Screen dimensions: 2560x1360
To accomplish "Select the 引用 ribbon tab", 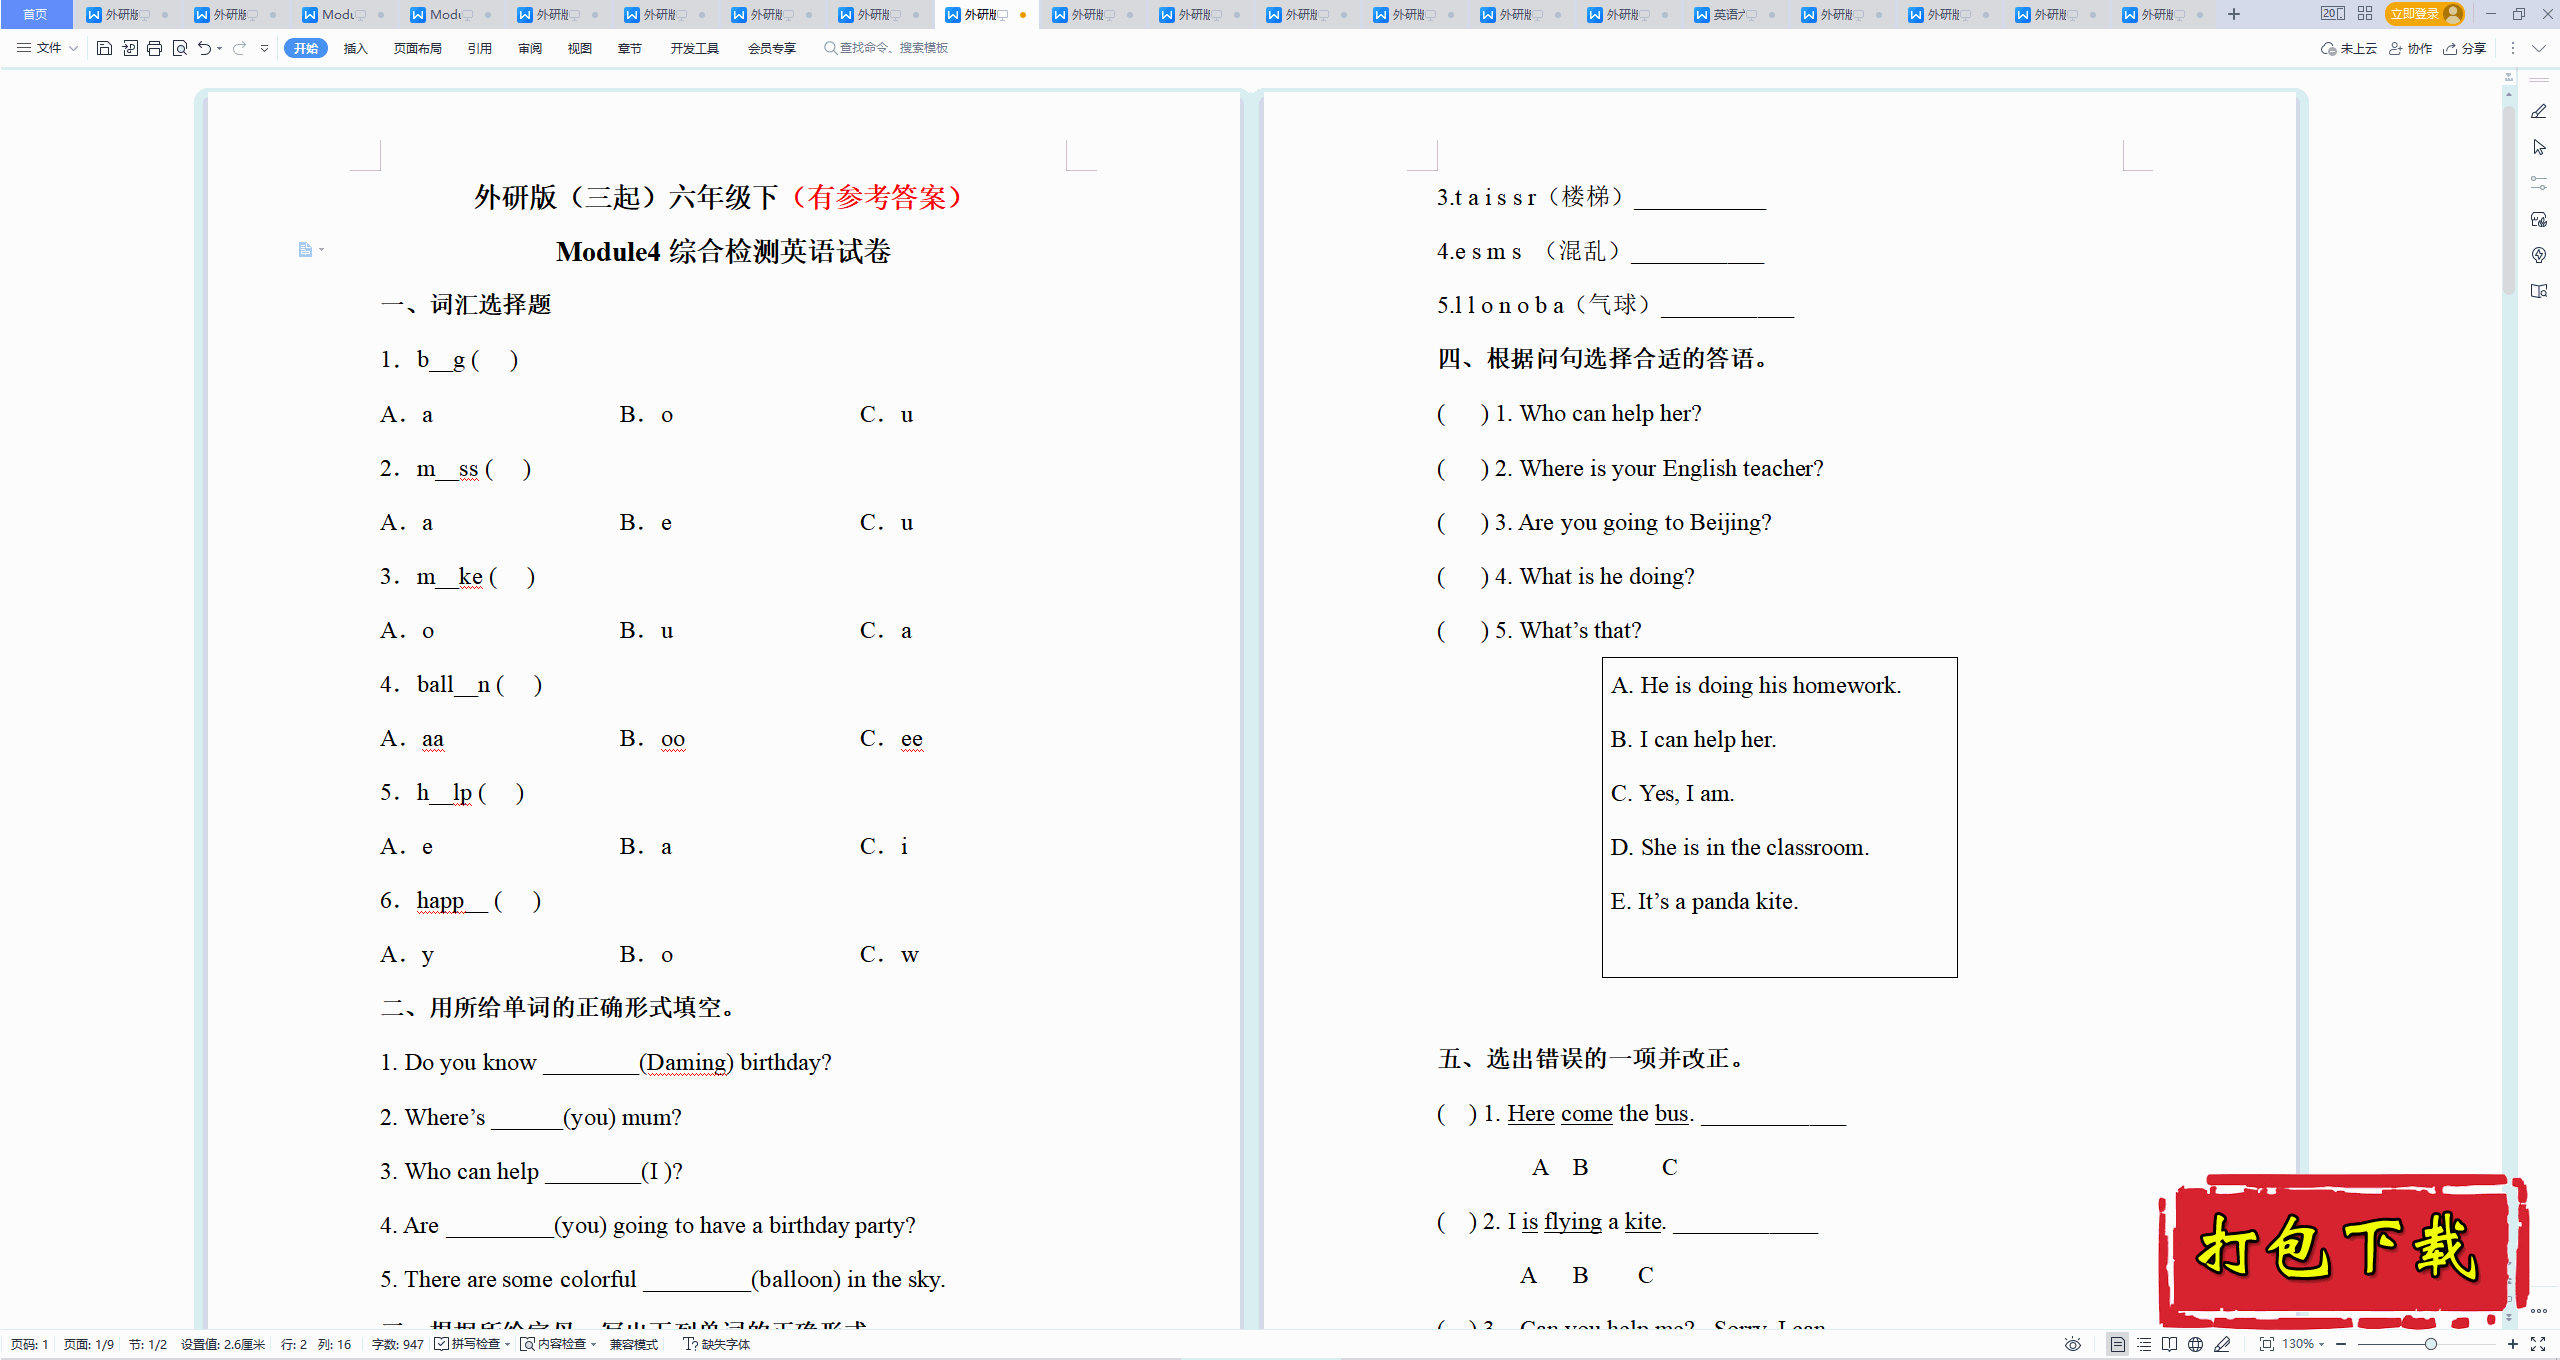I will 479,48.
